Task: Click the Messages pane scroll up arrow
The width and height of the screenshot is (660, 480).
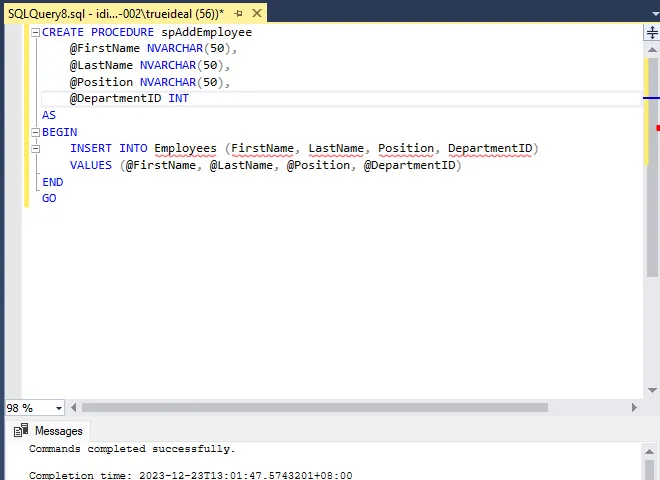Action: [x=651, y=451]
